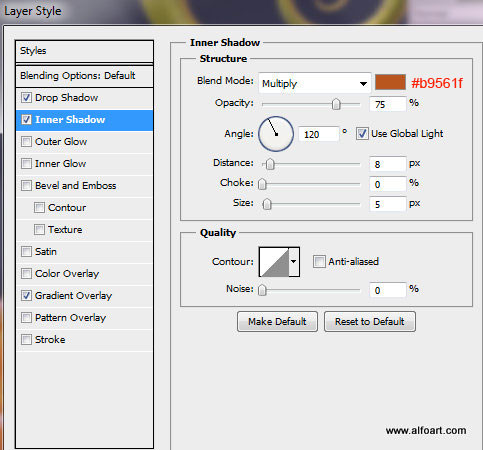Enable the Color Overlay checkbox
The image size is (483, 450).
(26, 274)
